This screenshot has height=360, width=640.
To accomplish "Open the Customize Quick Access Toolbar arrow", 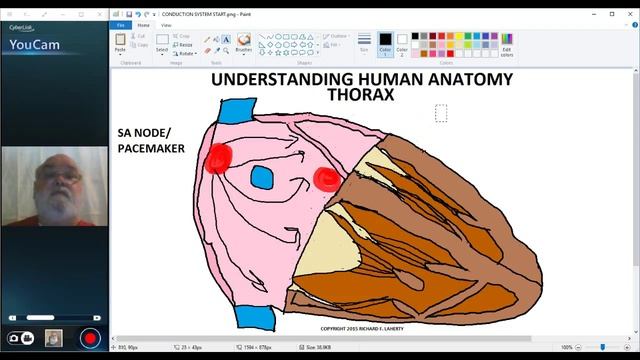I will click(x=154, y=14).
